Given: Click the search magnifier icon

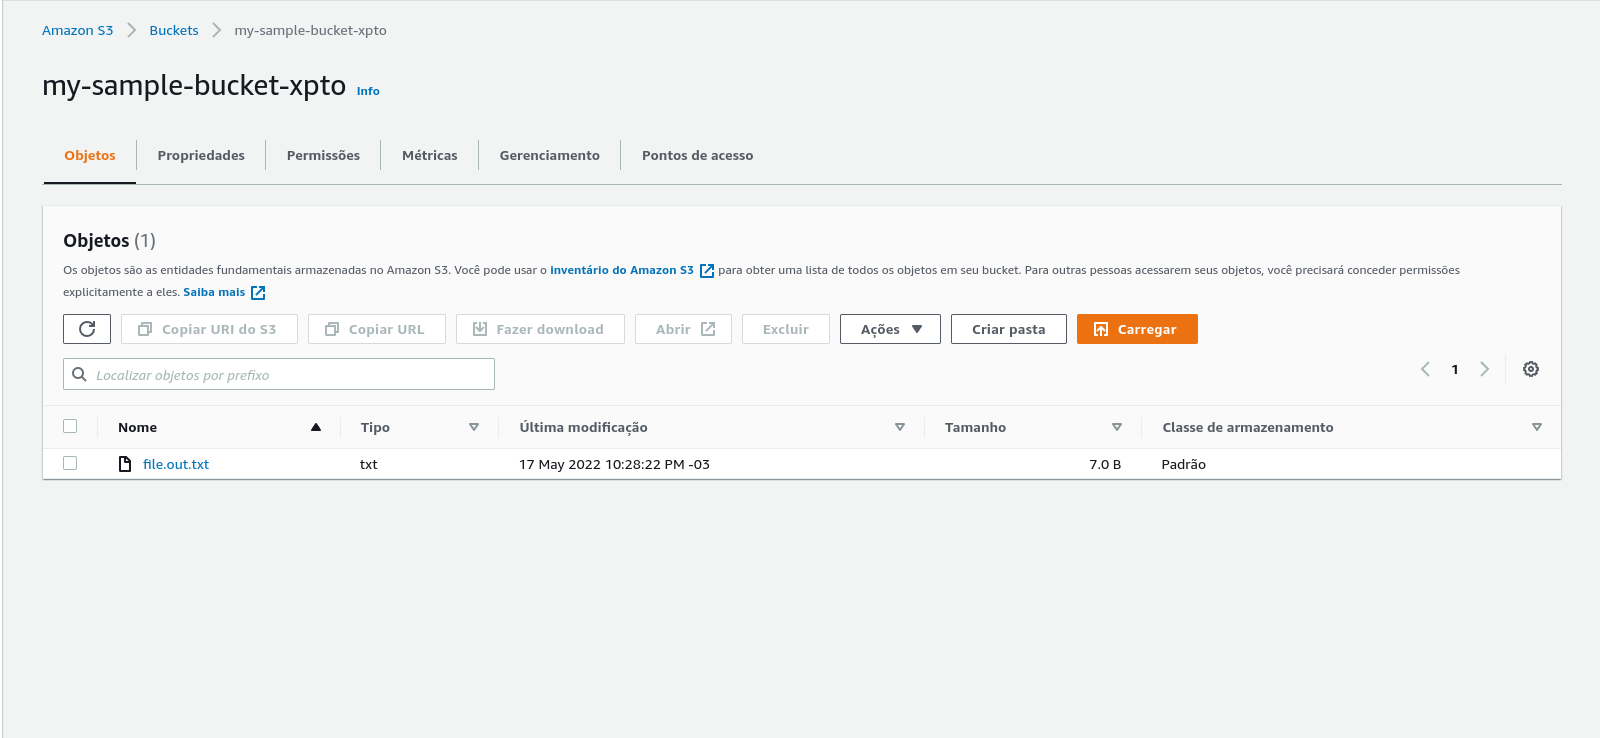Looking at the screenshot, I should tap(80, 375).
